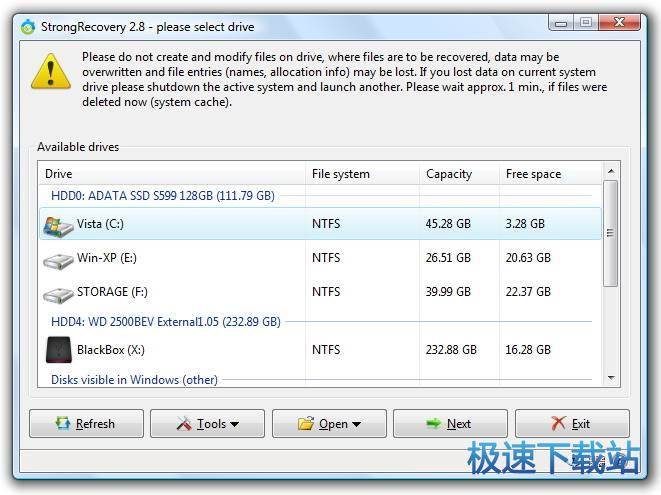The width and height of the screenshot is (661, 495).
Task: Click the Vista (C:) Windows drive icon
Action: (x=59, y=225)
